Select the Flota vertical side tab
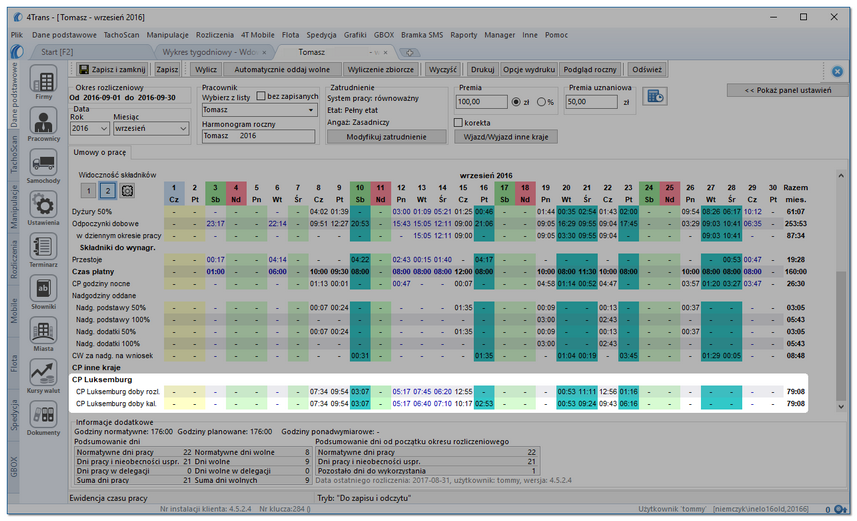This screenshot has height=521, width=857. point(15,363)
